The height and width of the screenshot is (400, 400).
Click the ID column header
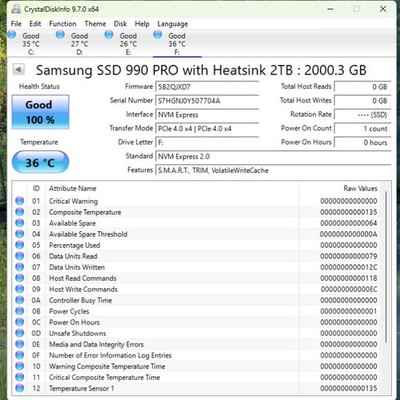coord(36,188)
